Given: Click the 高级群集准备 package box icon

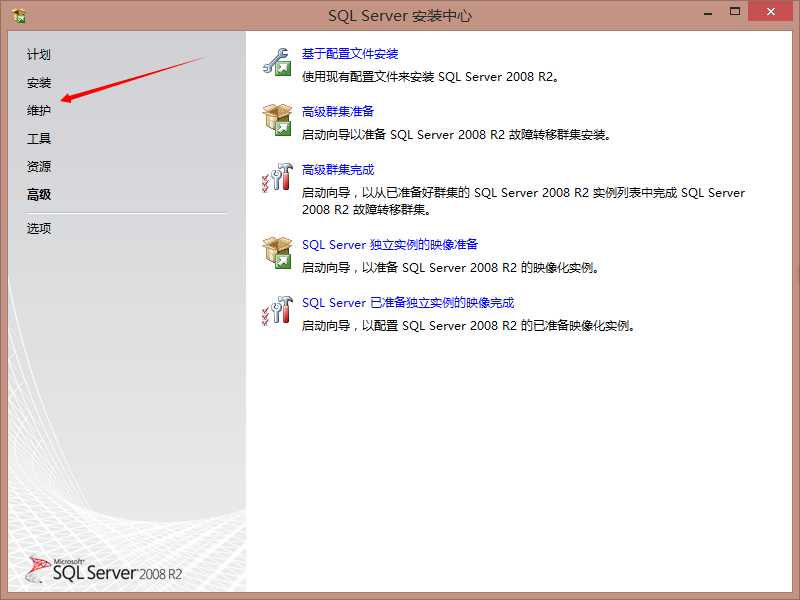Looking at the screenshot, I should click(277, 120).
